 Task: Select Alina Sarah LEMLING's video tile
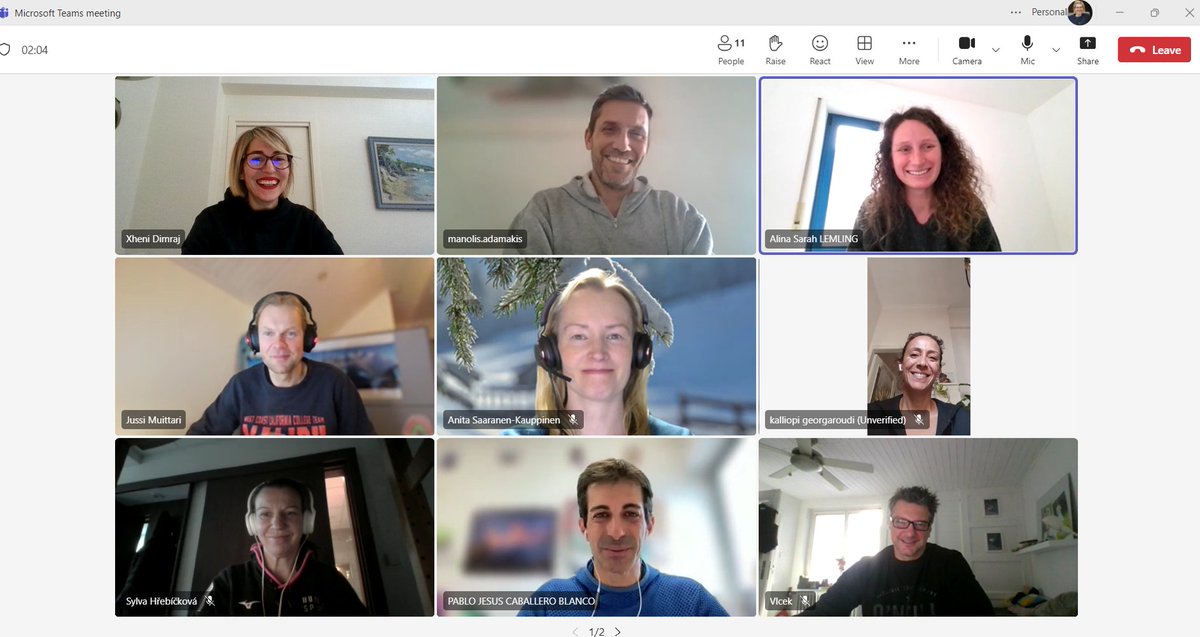pyautogui.click(x=918, y=165)
